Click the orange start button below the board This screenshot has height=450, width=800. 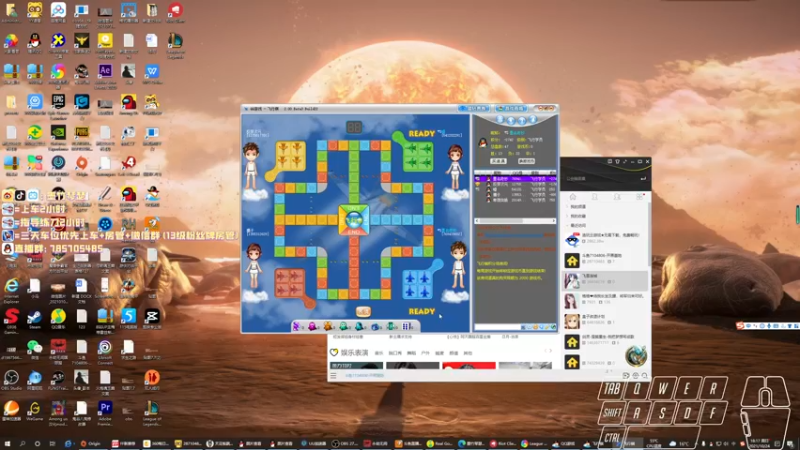point(363,311)
